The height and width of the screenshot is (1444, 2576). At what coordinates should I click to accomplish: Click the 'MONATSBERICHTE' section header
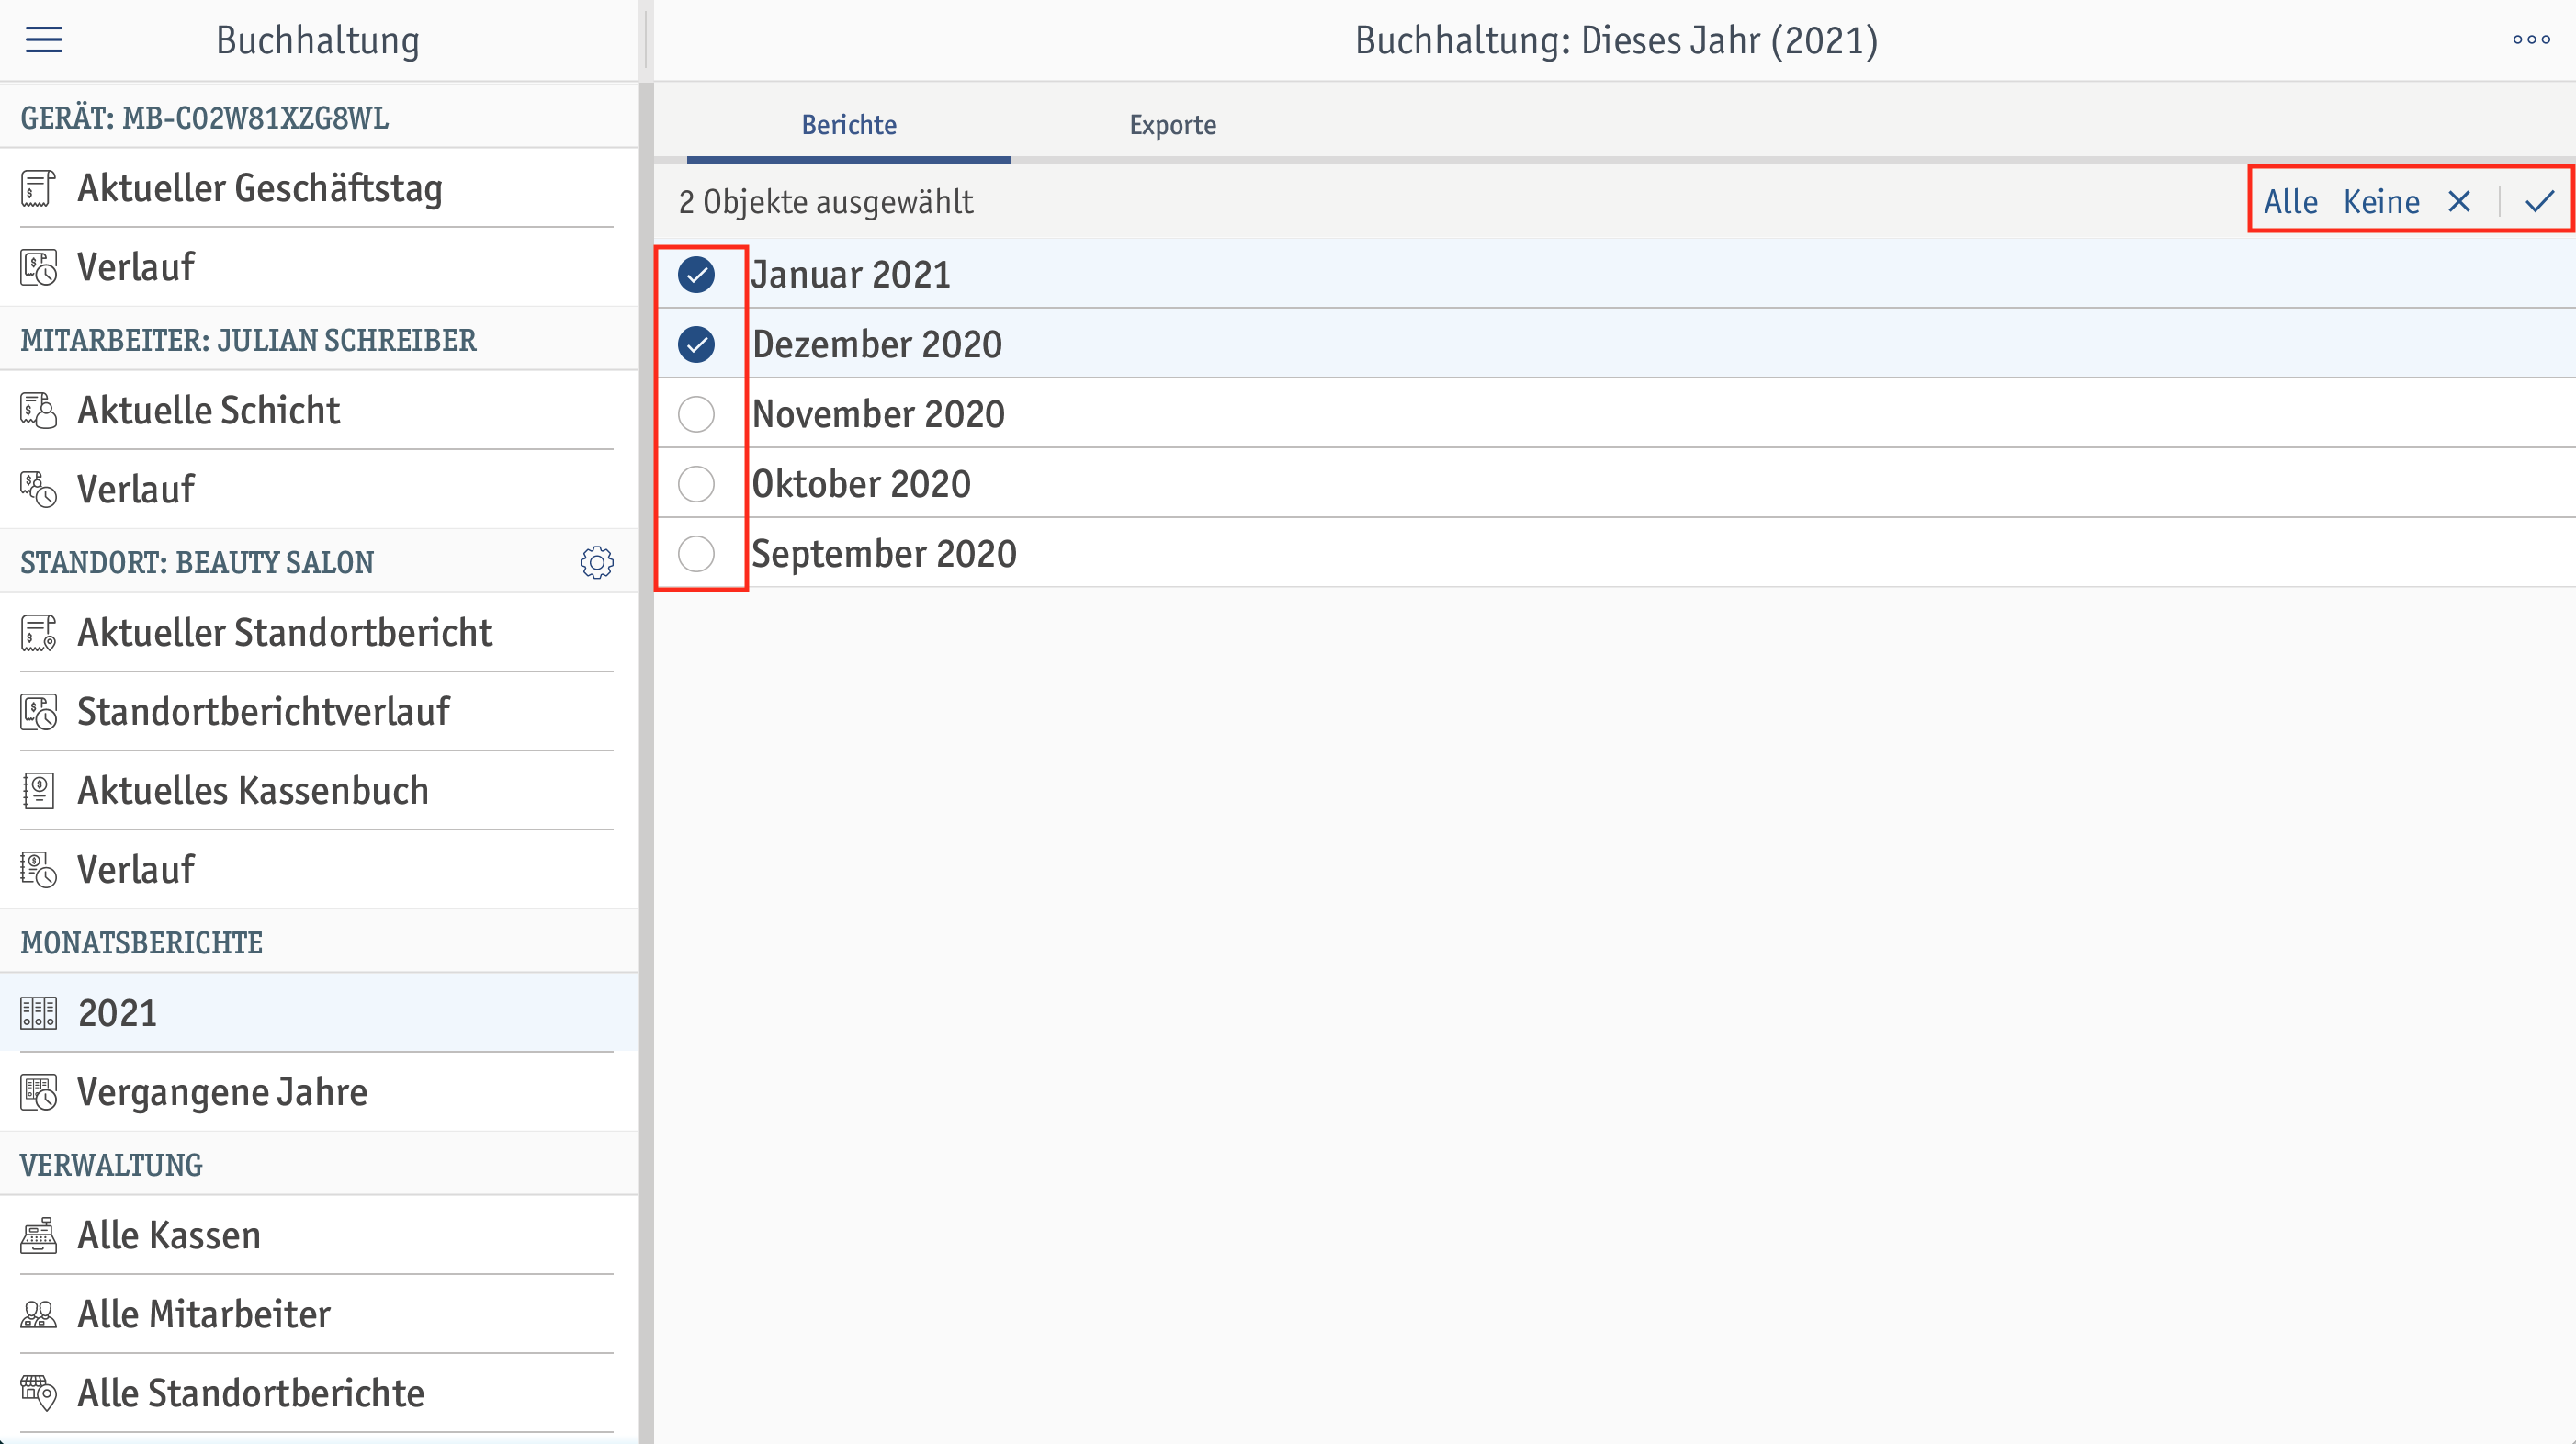pyautogui.click(x=142, y=942)
